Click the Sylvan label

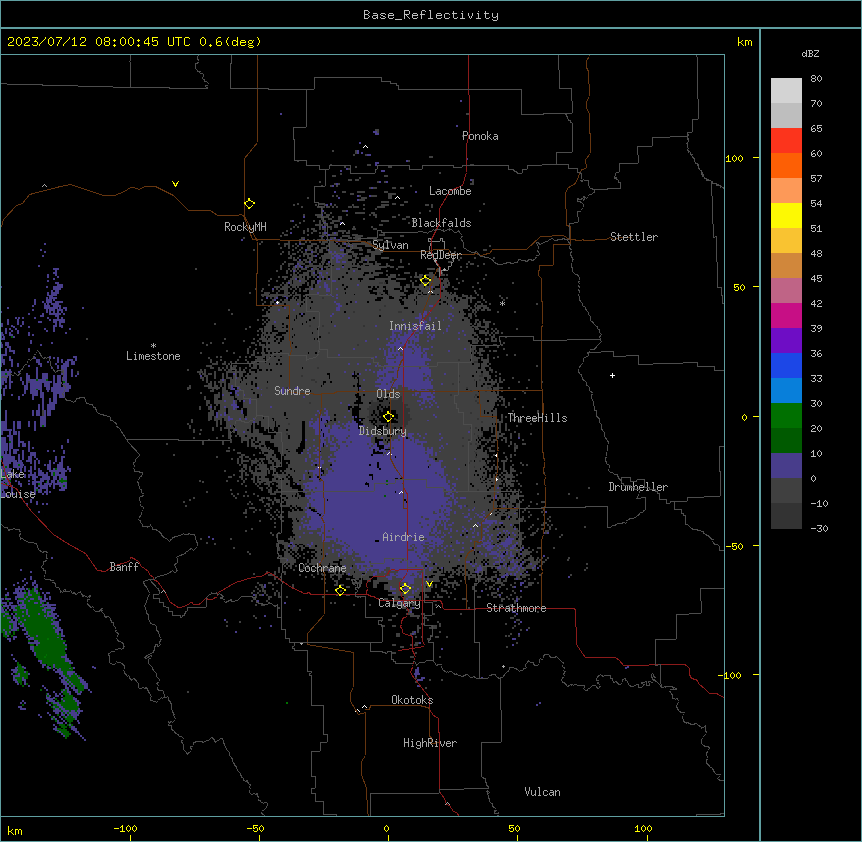click(x=390, y=245)
